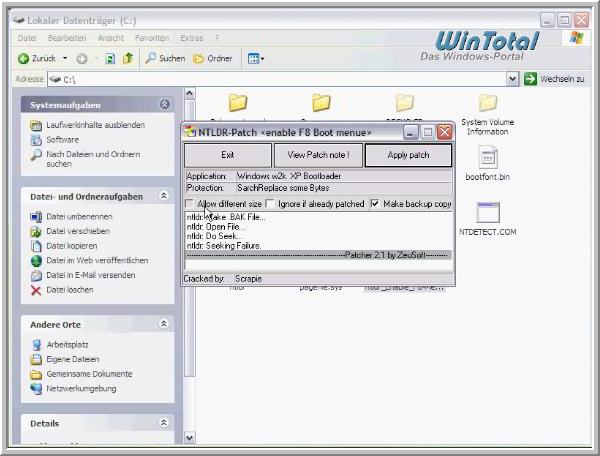Click the Datei verschieben icon
The height and width of the screenshot is (456, 600).
click(x=36, y=231)
